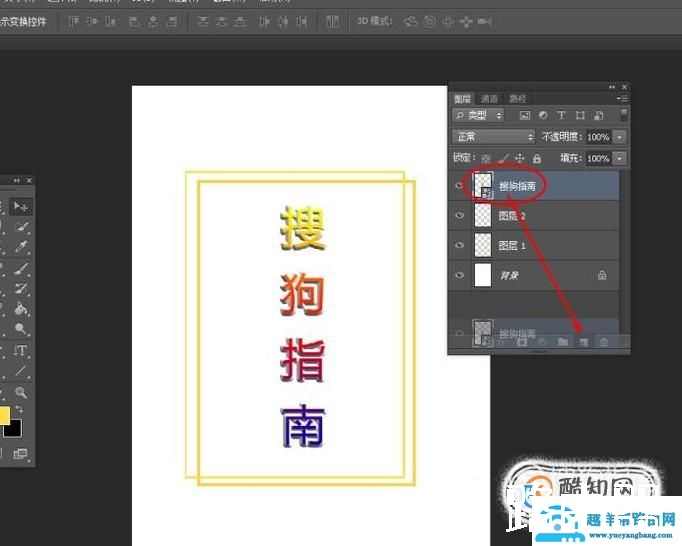Screen dimensions: 682x546
Task: Select the Paint Bucket tool
Action: [21, 309]
